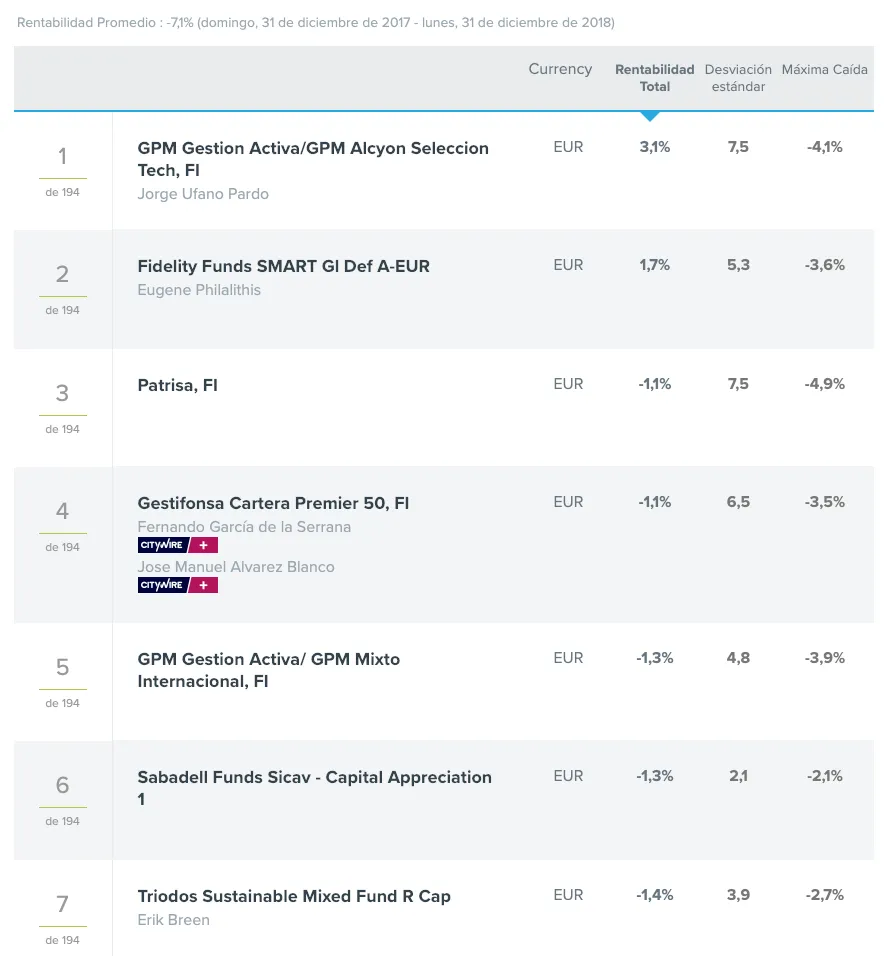View manager Jose Manuel Alvarez Blanco

[x=236, y=567]
